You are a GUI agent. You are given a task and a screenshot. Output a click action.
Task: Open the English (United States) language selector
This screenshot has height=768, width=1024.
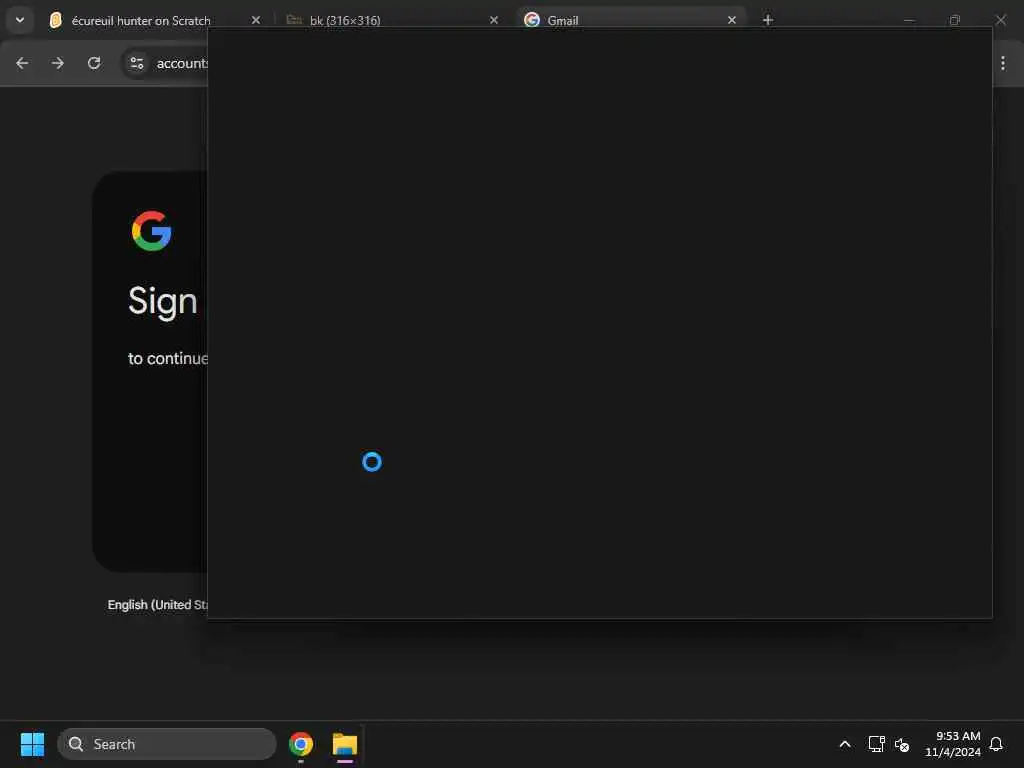click(x=157, y=605)
